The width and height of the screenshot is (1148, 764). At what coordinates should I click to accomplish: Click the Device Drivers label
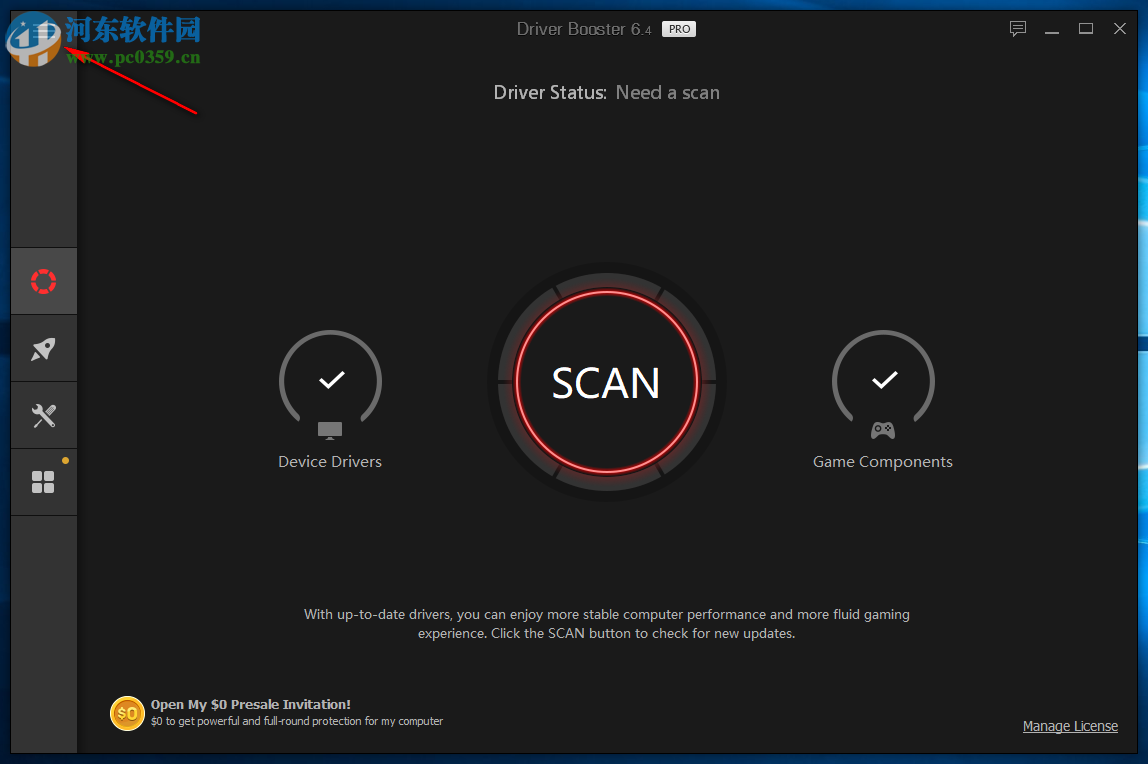click(329, 462)
